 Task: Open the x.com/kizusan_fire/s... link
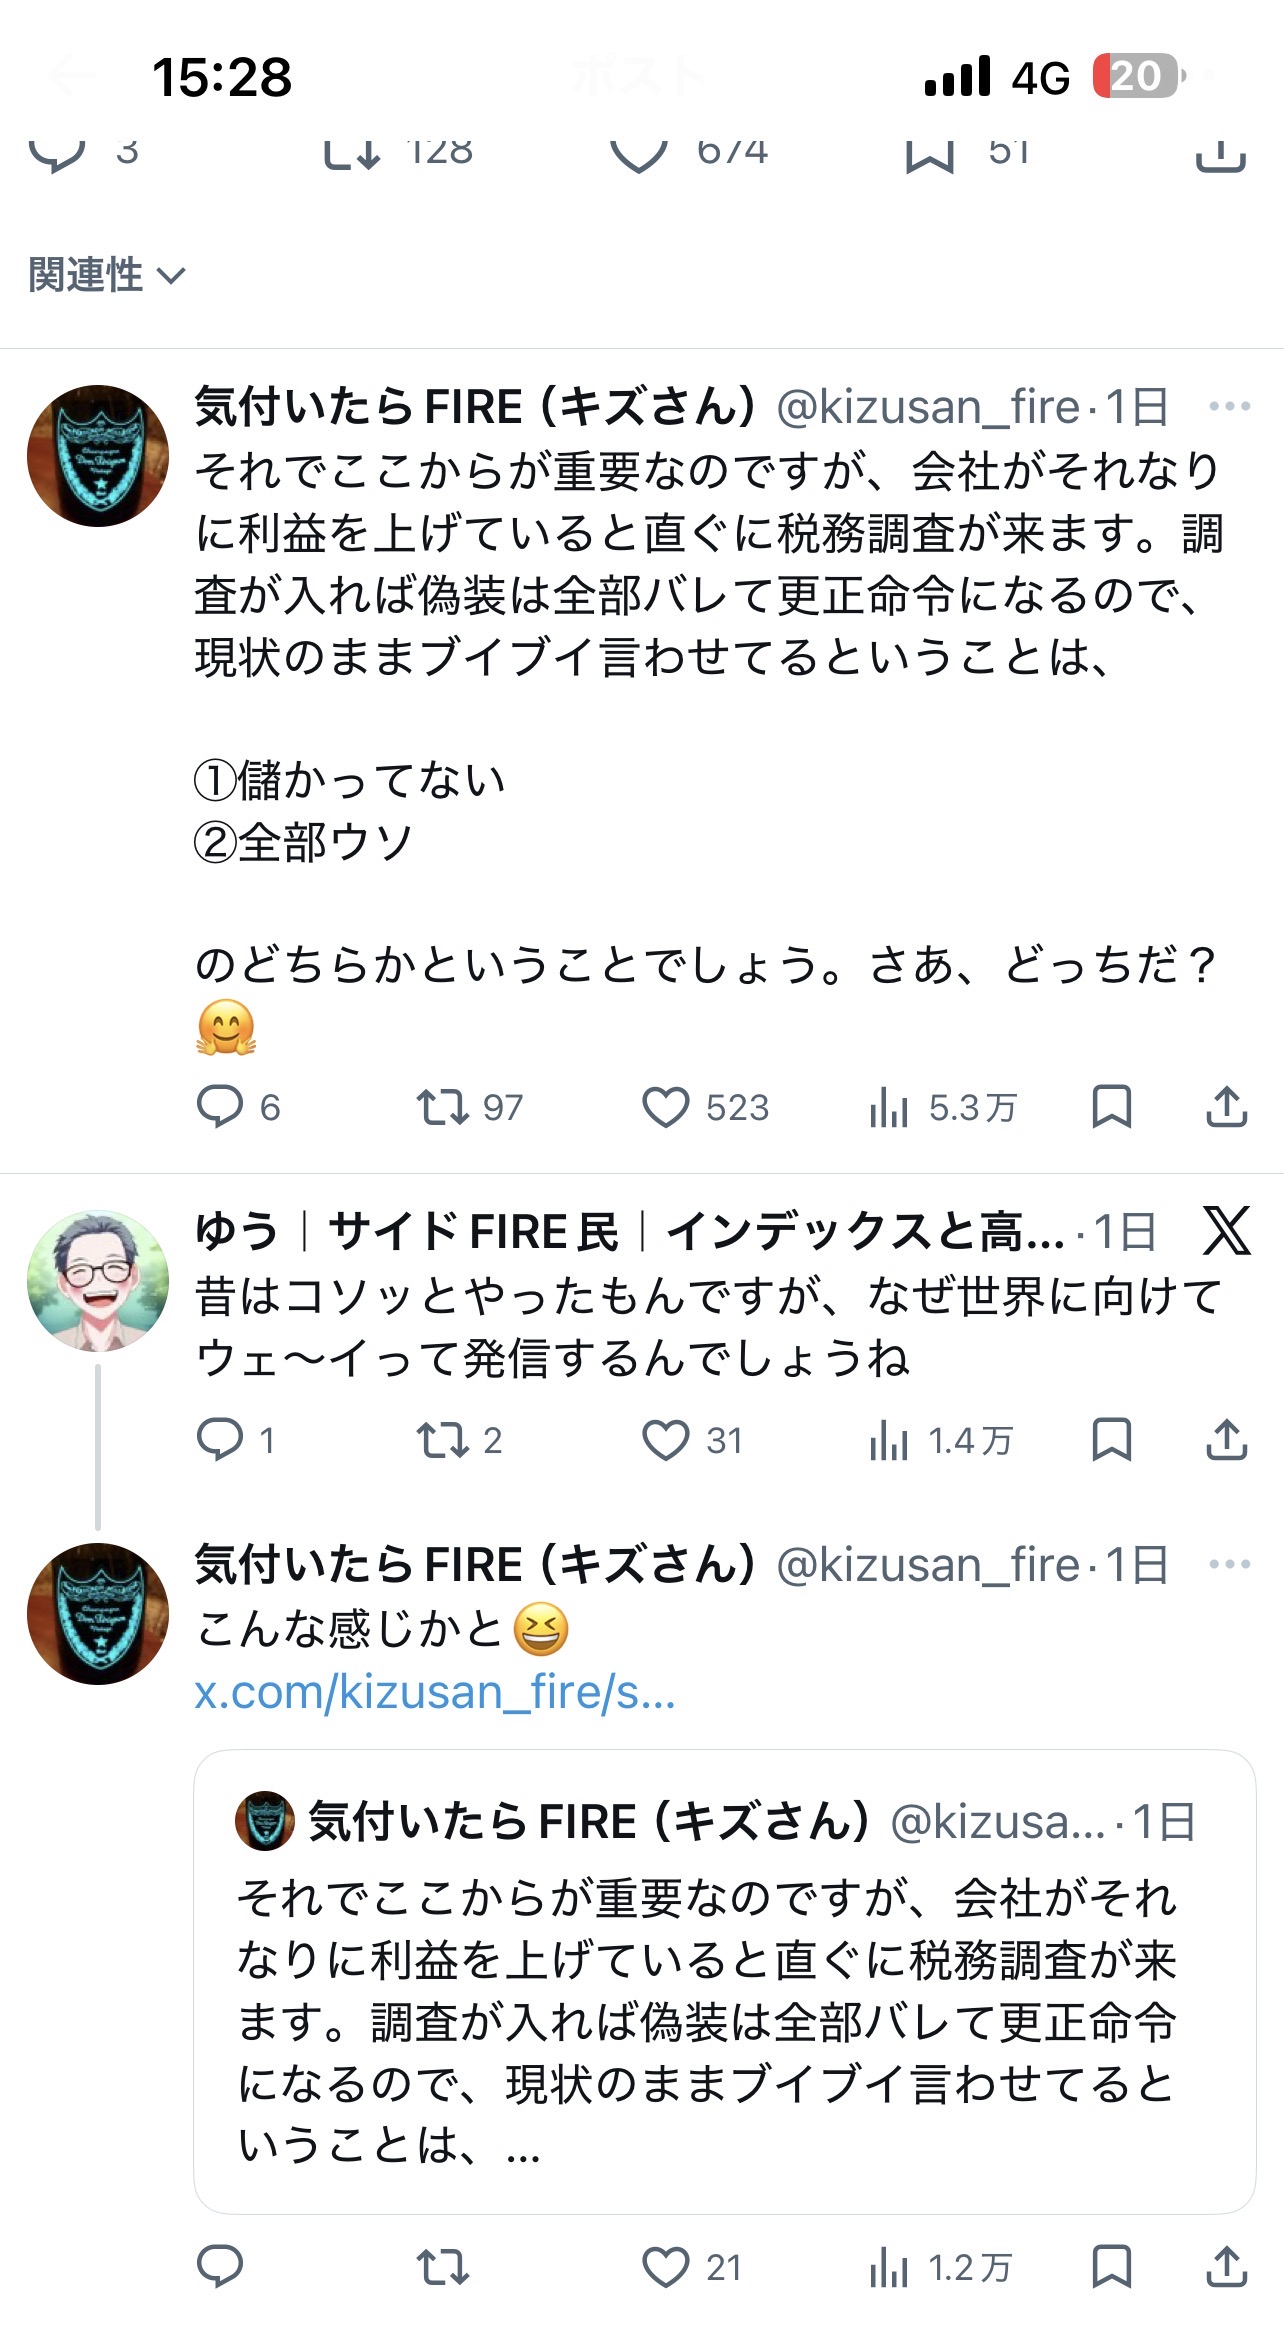click(435, 1692)
